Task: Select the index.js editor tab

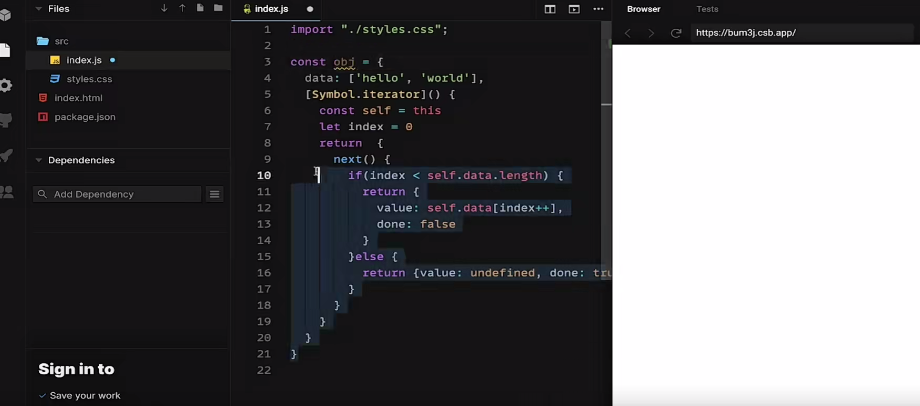Action: pos(278,9)
